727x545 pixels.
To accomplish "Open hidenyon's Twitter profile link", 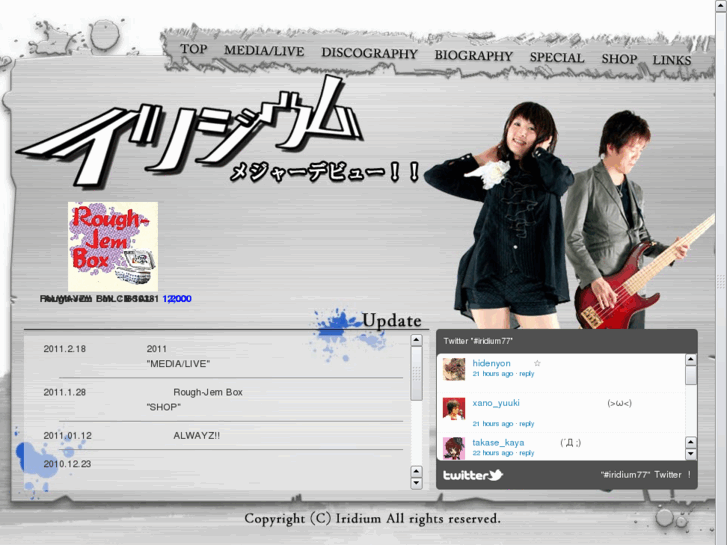I will (x=491, y=363).
